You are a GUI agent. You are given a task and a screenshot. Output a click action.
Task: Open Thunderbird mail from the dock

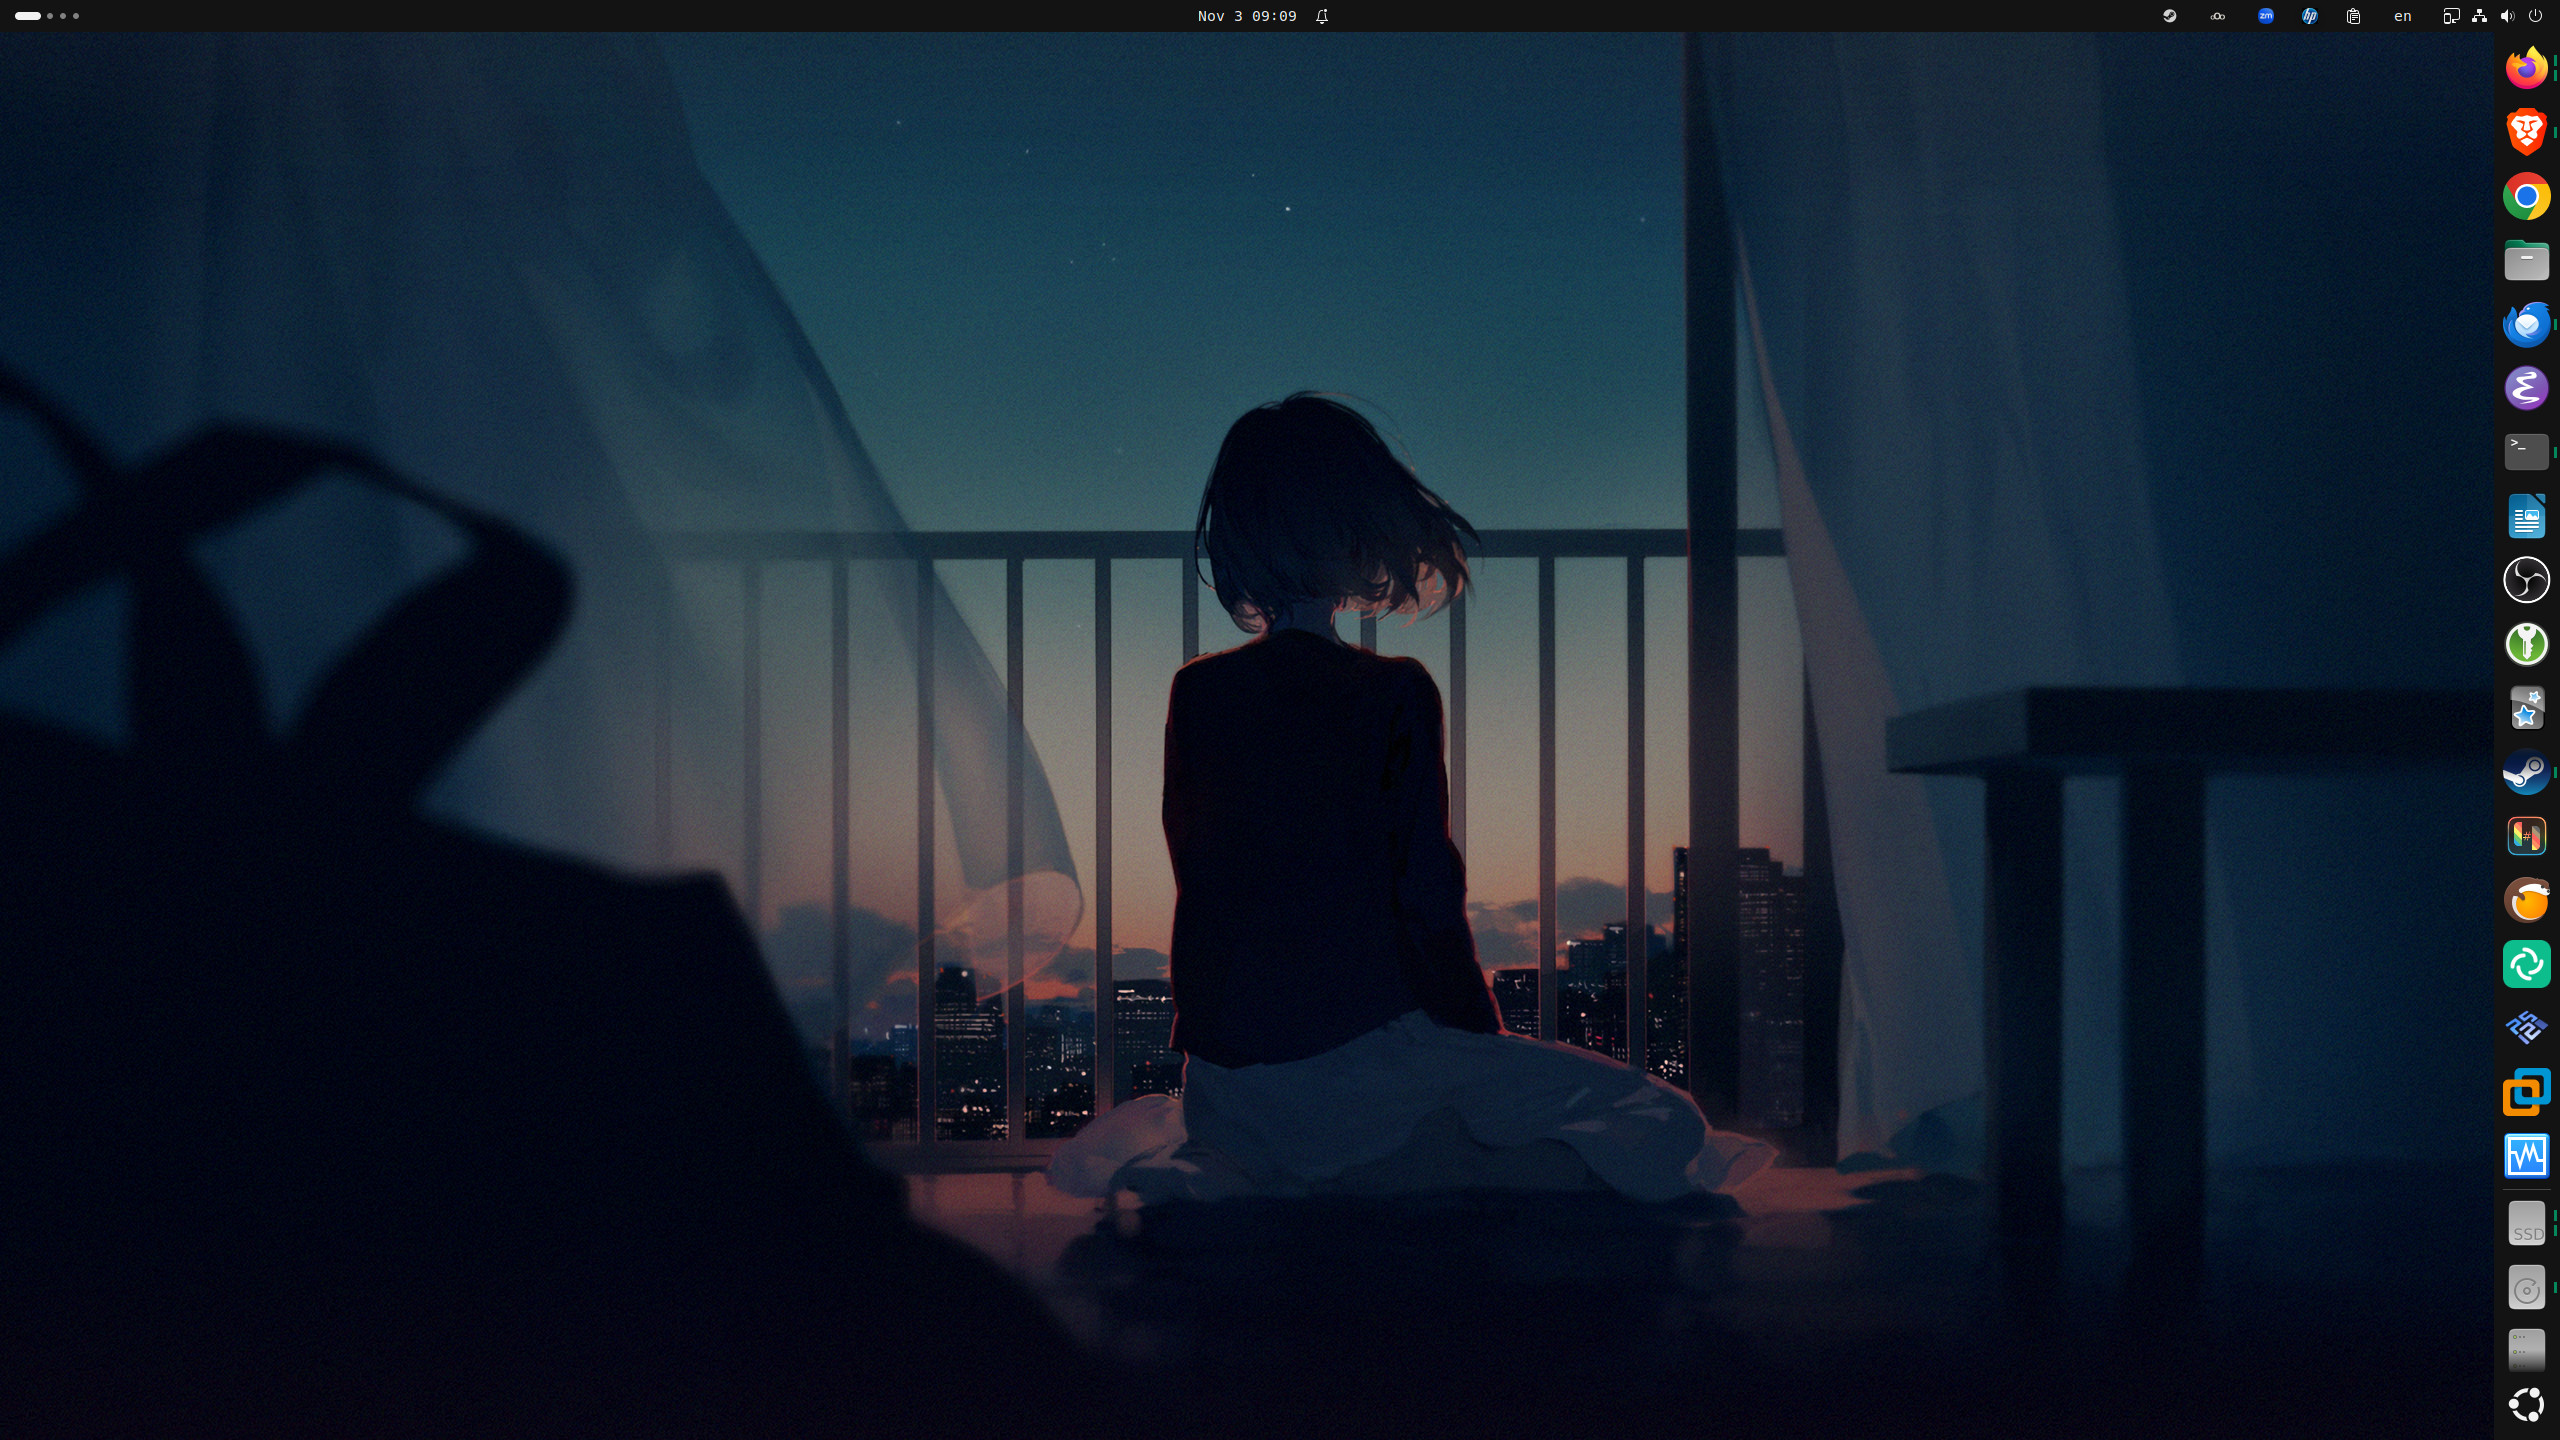pyautogui.click(x=2526, y=324)
